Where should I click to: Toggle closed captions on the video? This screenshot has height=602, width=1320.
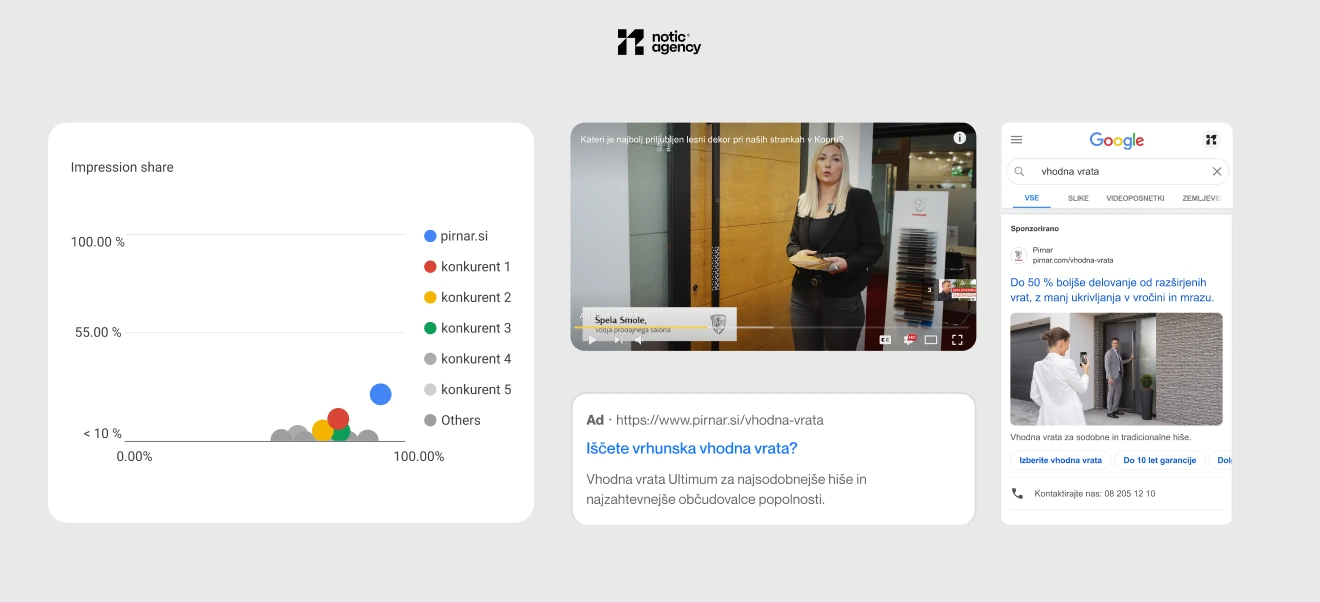click(885, 340)
